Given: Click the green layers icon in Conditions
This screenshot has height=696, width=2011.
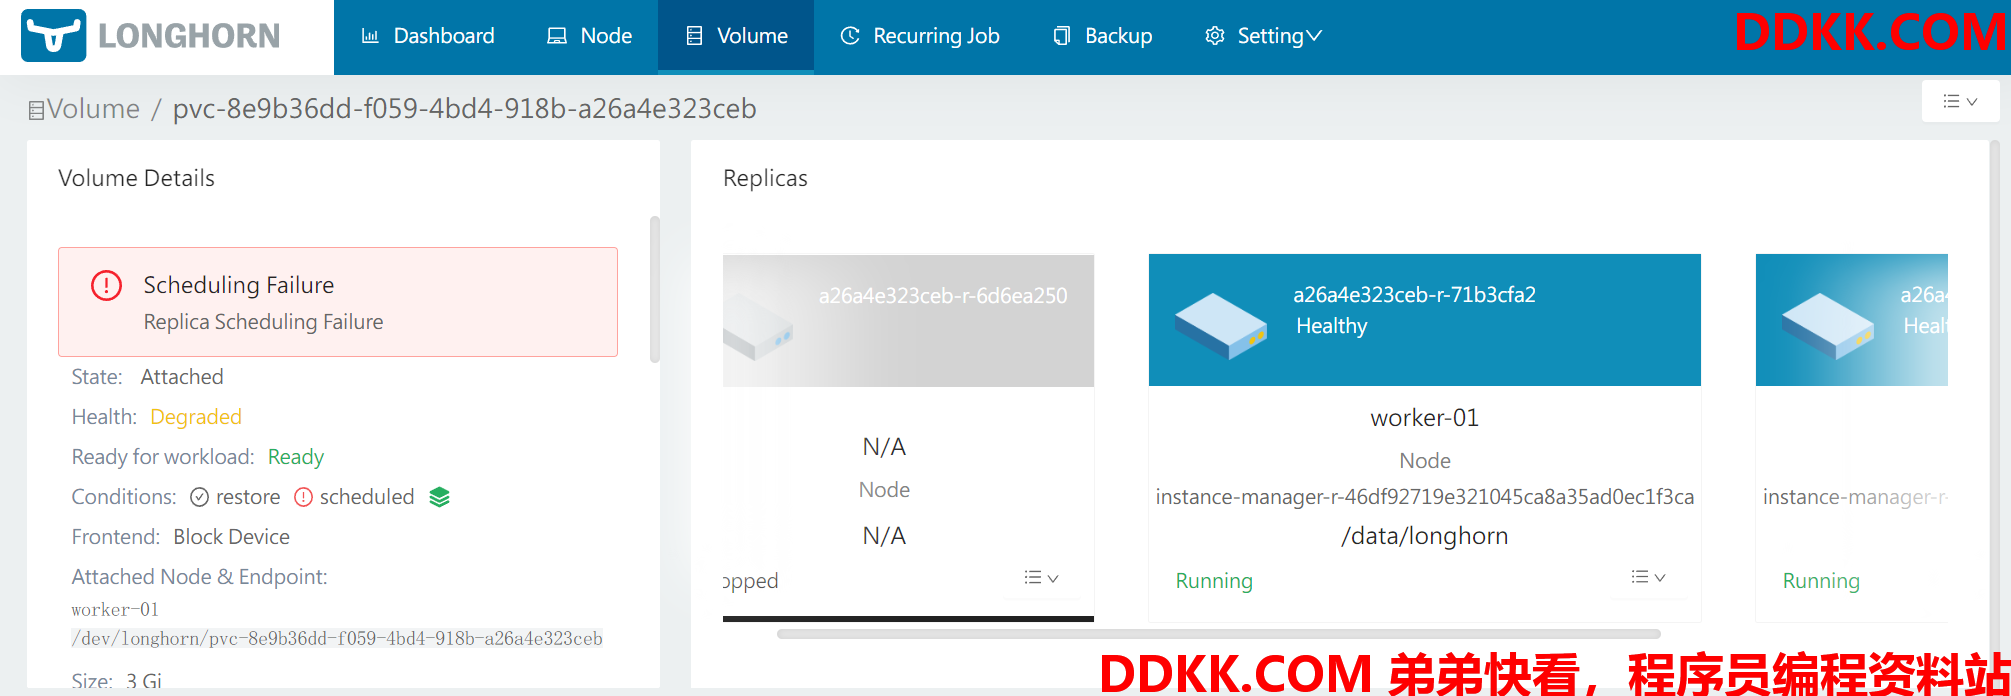Looking at the screenshot, I should pyautogui.click(x=440, y=497).
